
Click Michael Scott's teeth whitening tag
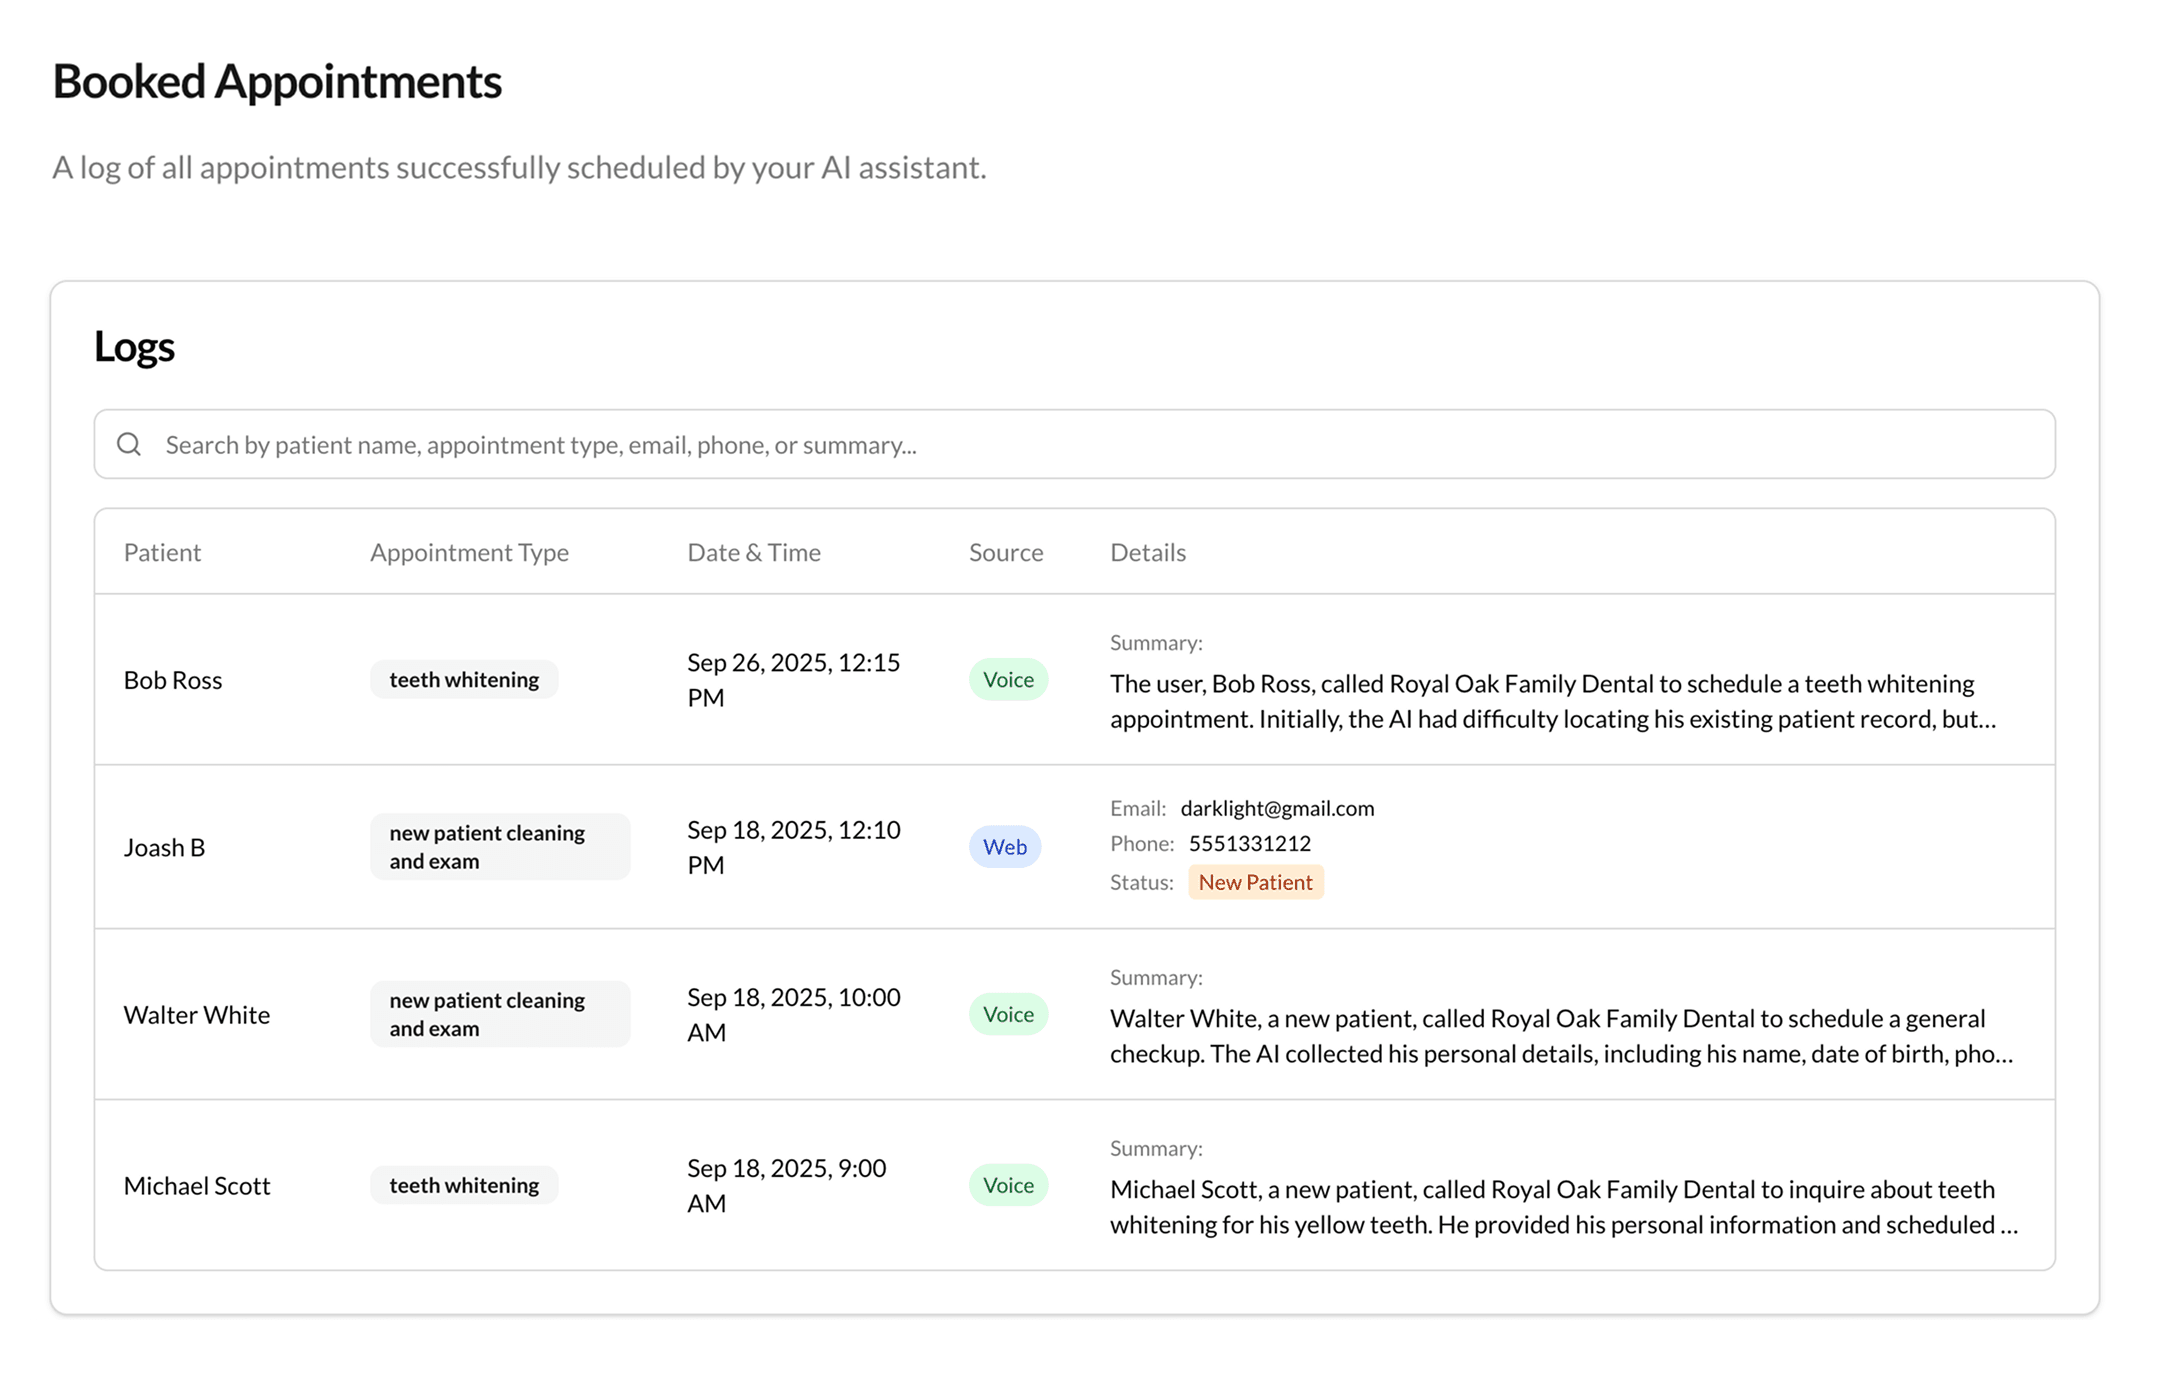[464, 1185]
